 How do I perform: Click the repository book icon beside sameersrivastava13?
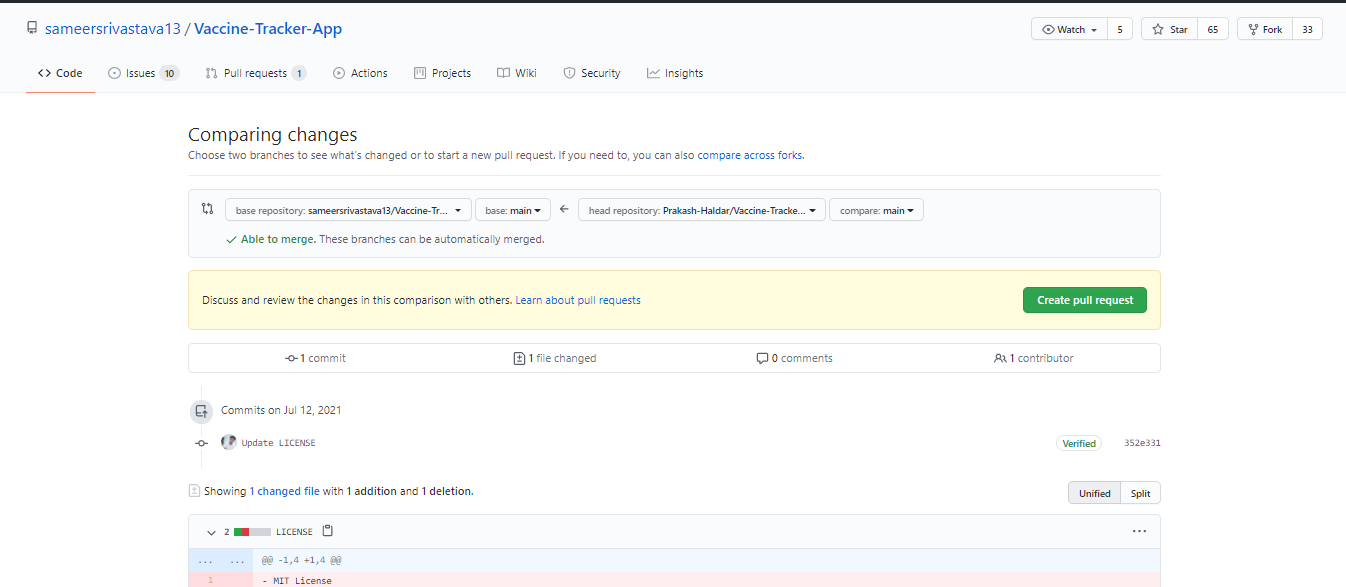[33, 29]
